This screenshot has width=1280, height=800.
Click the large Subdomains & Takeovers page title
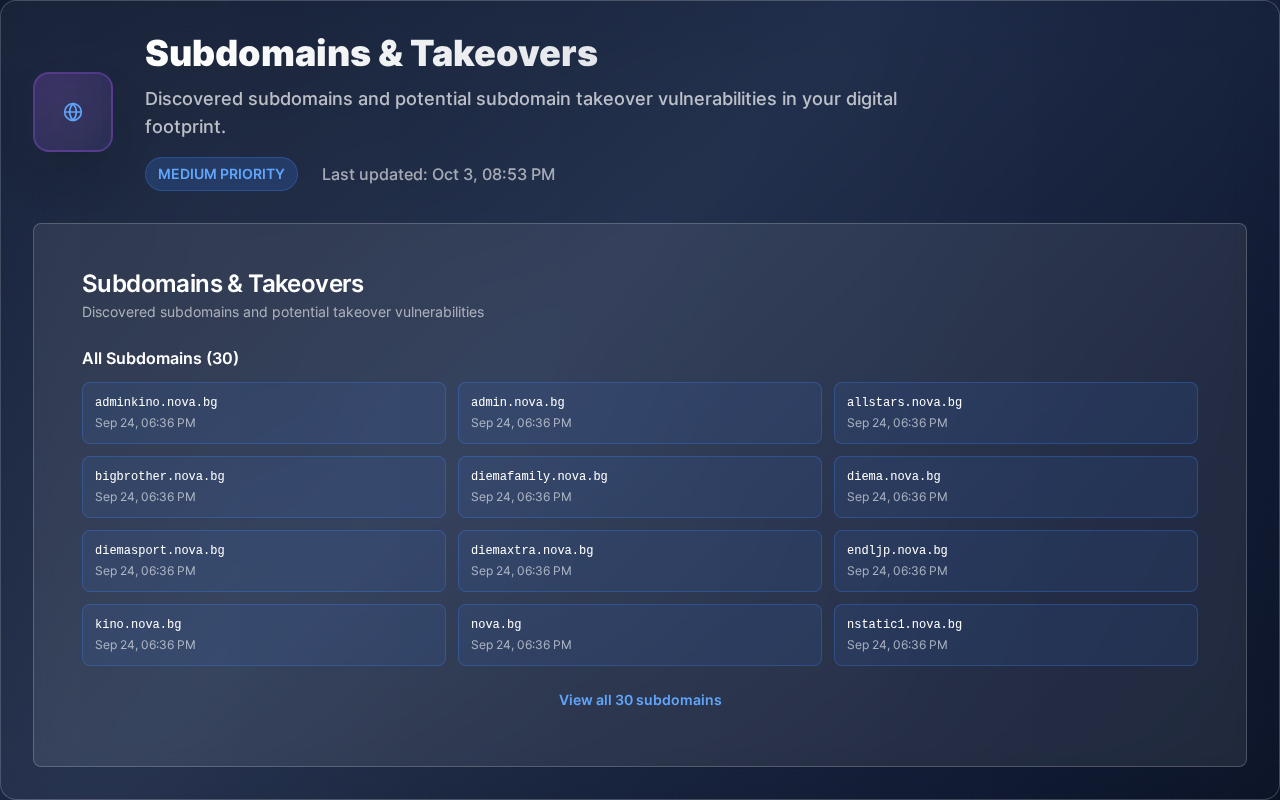(371, 53)
